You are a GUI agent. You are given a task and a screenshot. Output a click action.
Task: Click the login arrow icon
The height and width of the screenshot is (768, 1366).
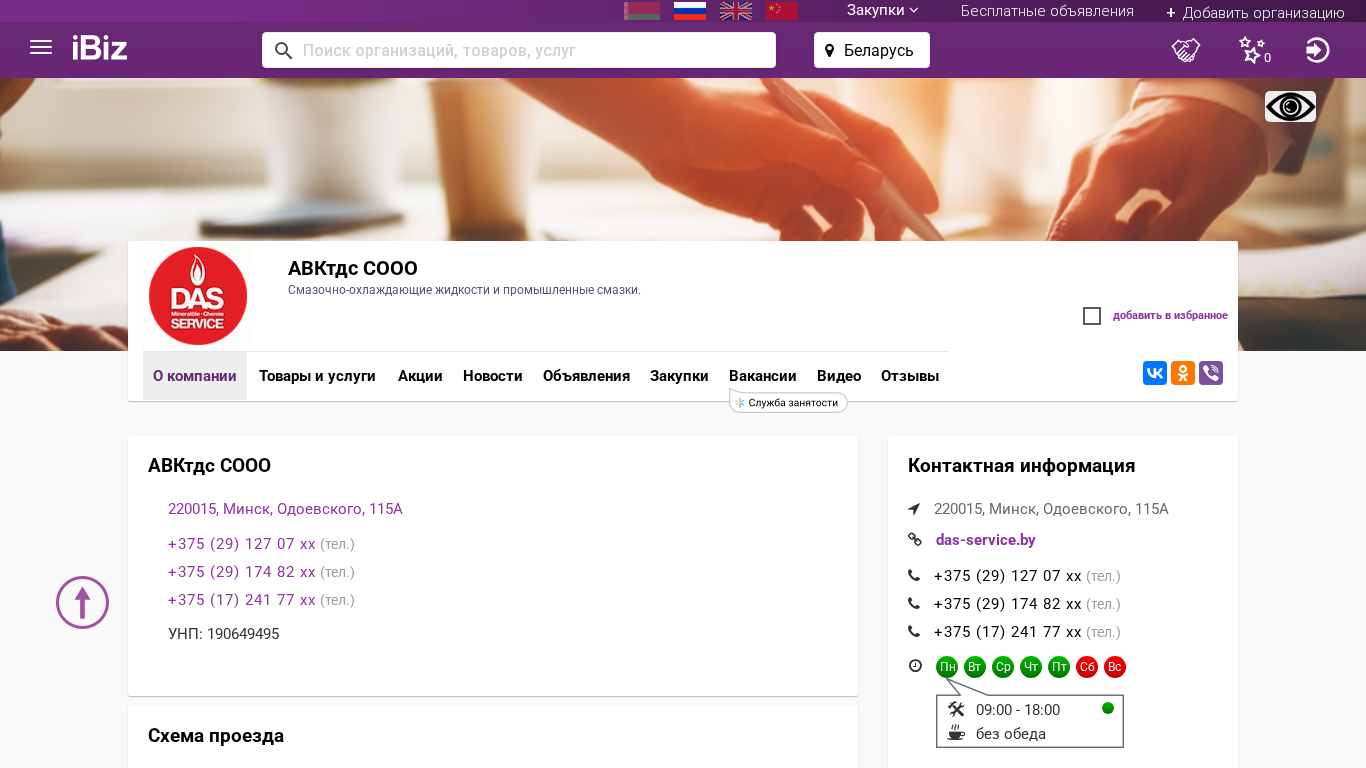pyautogui.click(x=1317, y=50)
